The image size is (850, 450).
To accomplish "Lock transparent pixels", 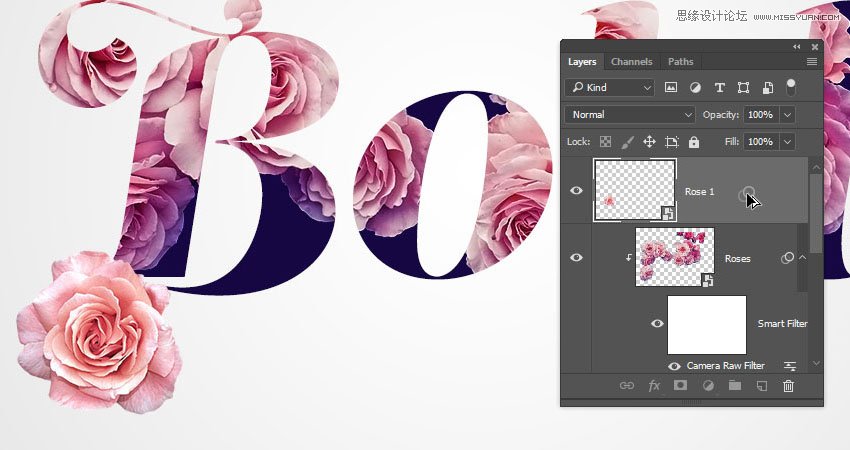I will [605, 142].
